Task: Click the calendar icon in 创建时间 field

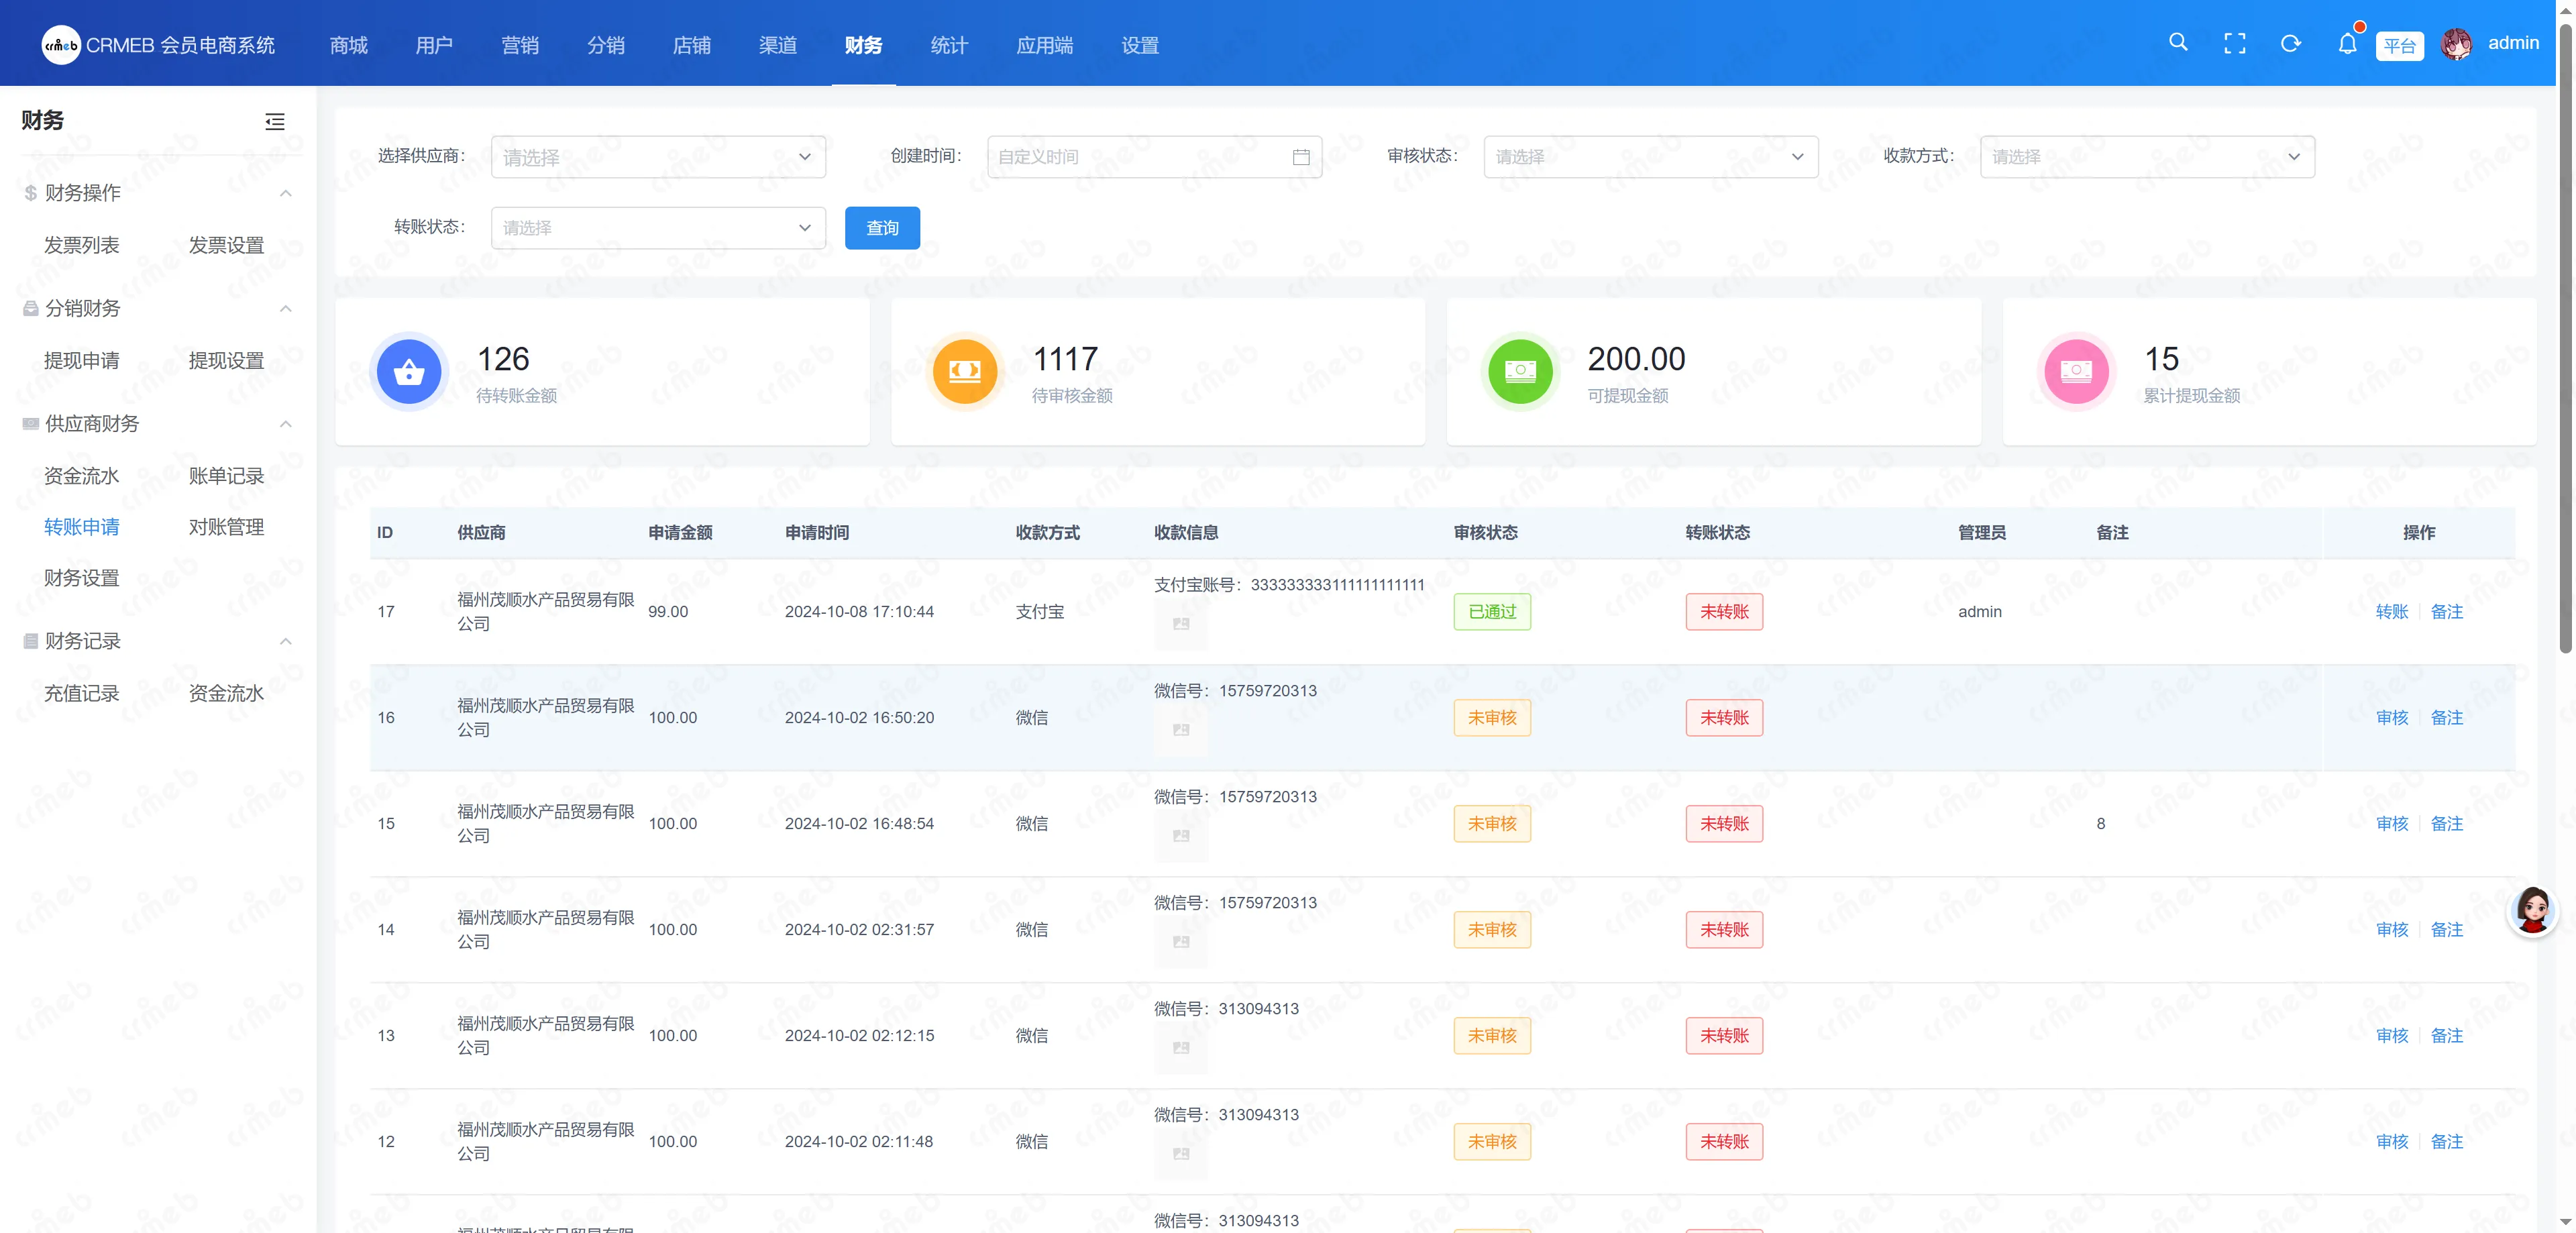Action: (1301, 157)
